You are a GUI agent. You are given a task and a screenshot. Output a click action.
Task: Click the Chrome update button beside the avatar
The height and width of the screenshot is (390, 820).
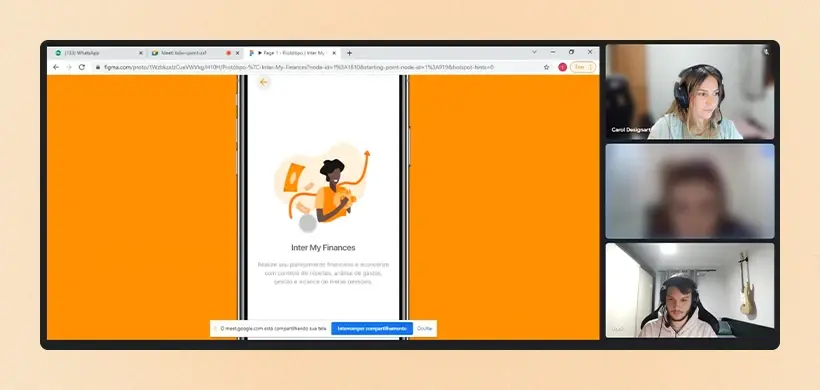pos(583,67)
